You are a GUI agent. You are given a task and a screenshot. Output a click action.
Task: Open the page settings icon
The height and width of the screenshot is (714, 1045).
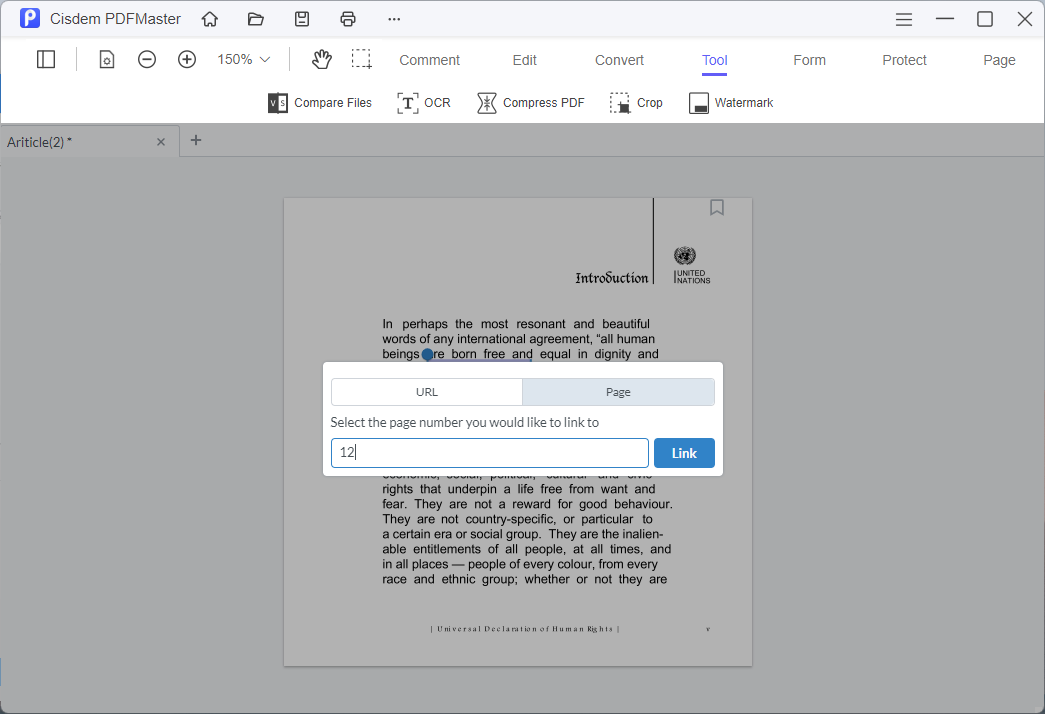coord(107,59)
